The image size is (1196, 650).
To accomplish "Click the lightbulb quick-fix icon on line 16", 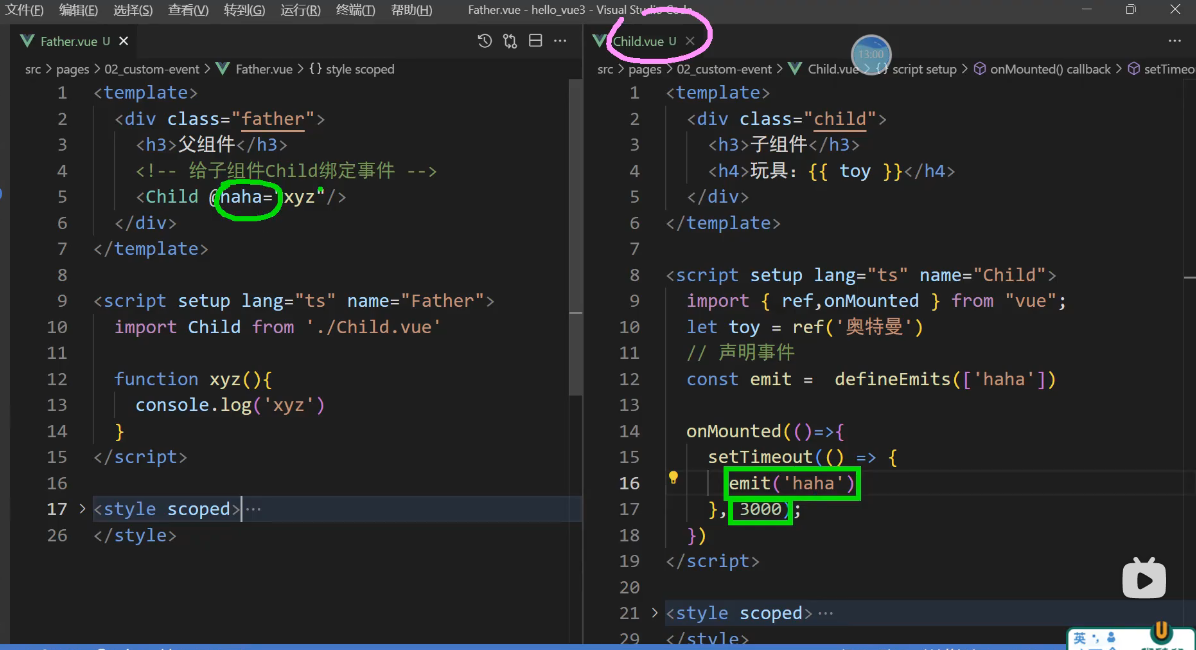I will (673, 478).
